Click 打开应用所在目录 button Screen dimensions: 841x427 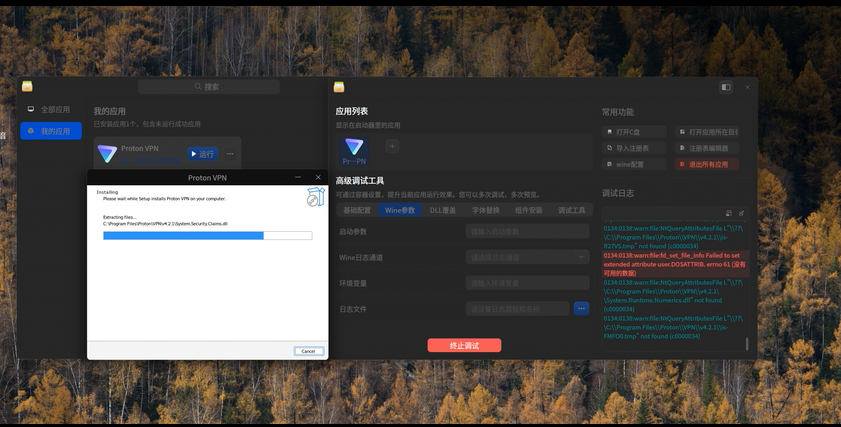coord(706,131)
